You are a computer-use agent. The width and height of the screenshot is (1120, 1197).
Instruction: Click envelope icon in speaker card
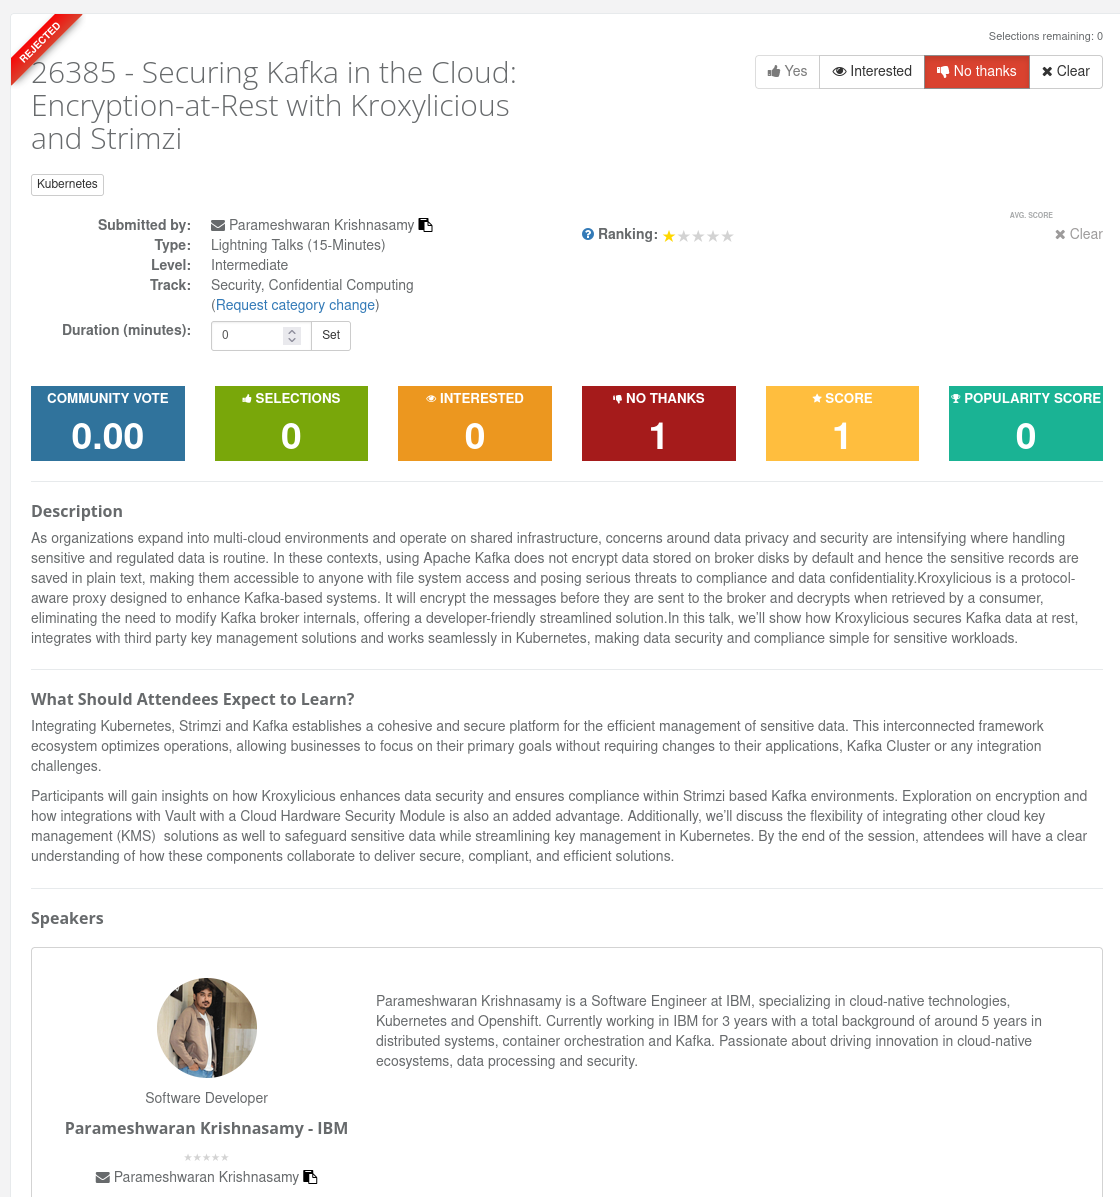click(102, 1178)
